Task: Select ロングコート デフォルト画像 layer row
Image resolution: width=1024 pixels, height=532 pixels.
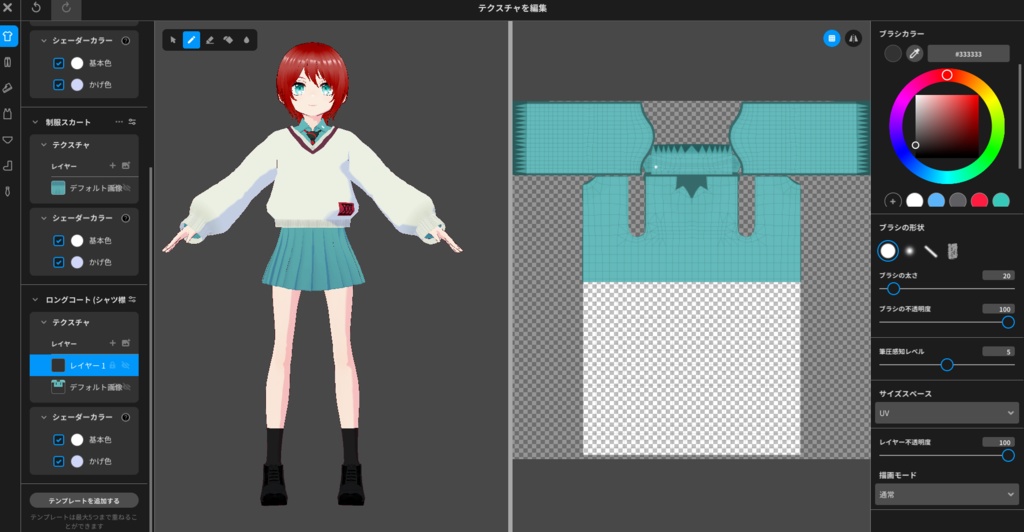Action: pos(84,387)
